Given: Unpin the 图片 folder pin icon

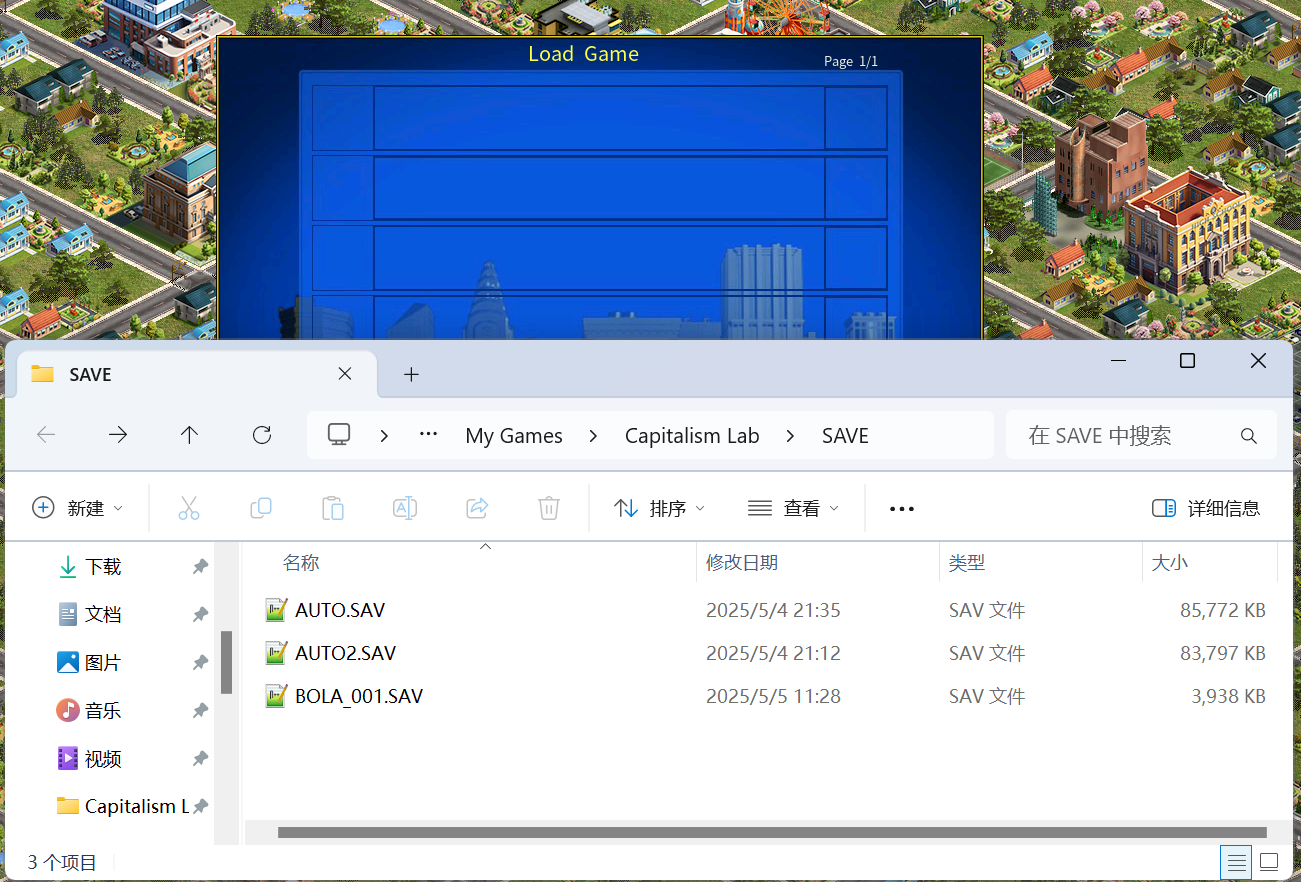Looking at the screenshot, I should (x=200, y=662).
